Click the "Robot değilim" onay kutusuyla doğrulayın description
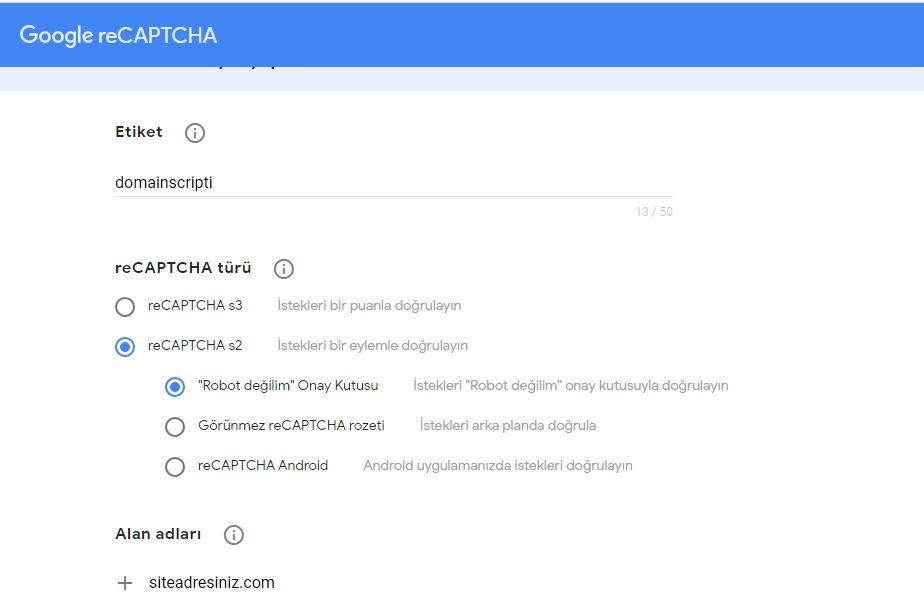 pyautogui.click(x=571, y=386)
